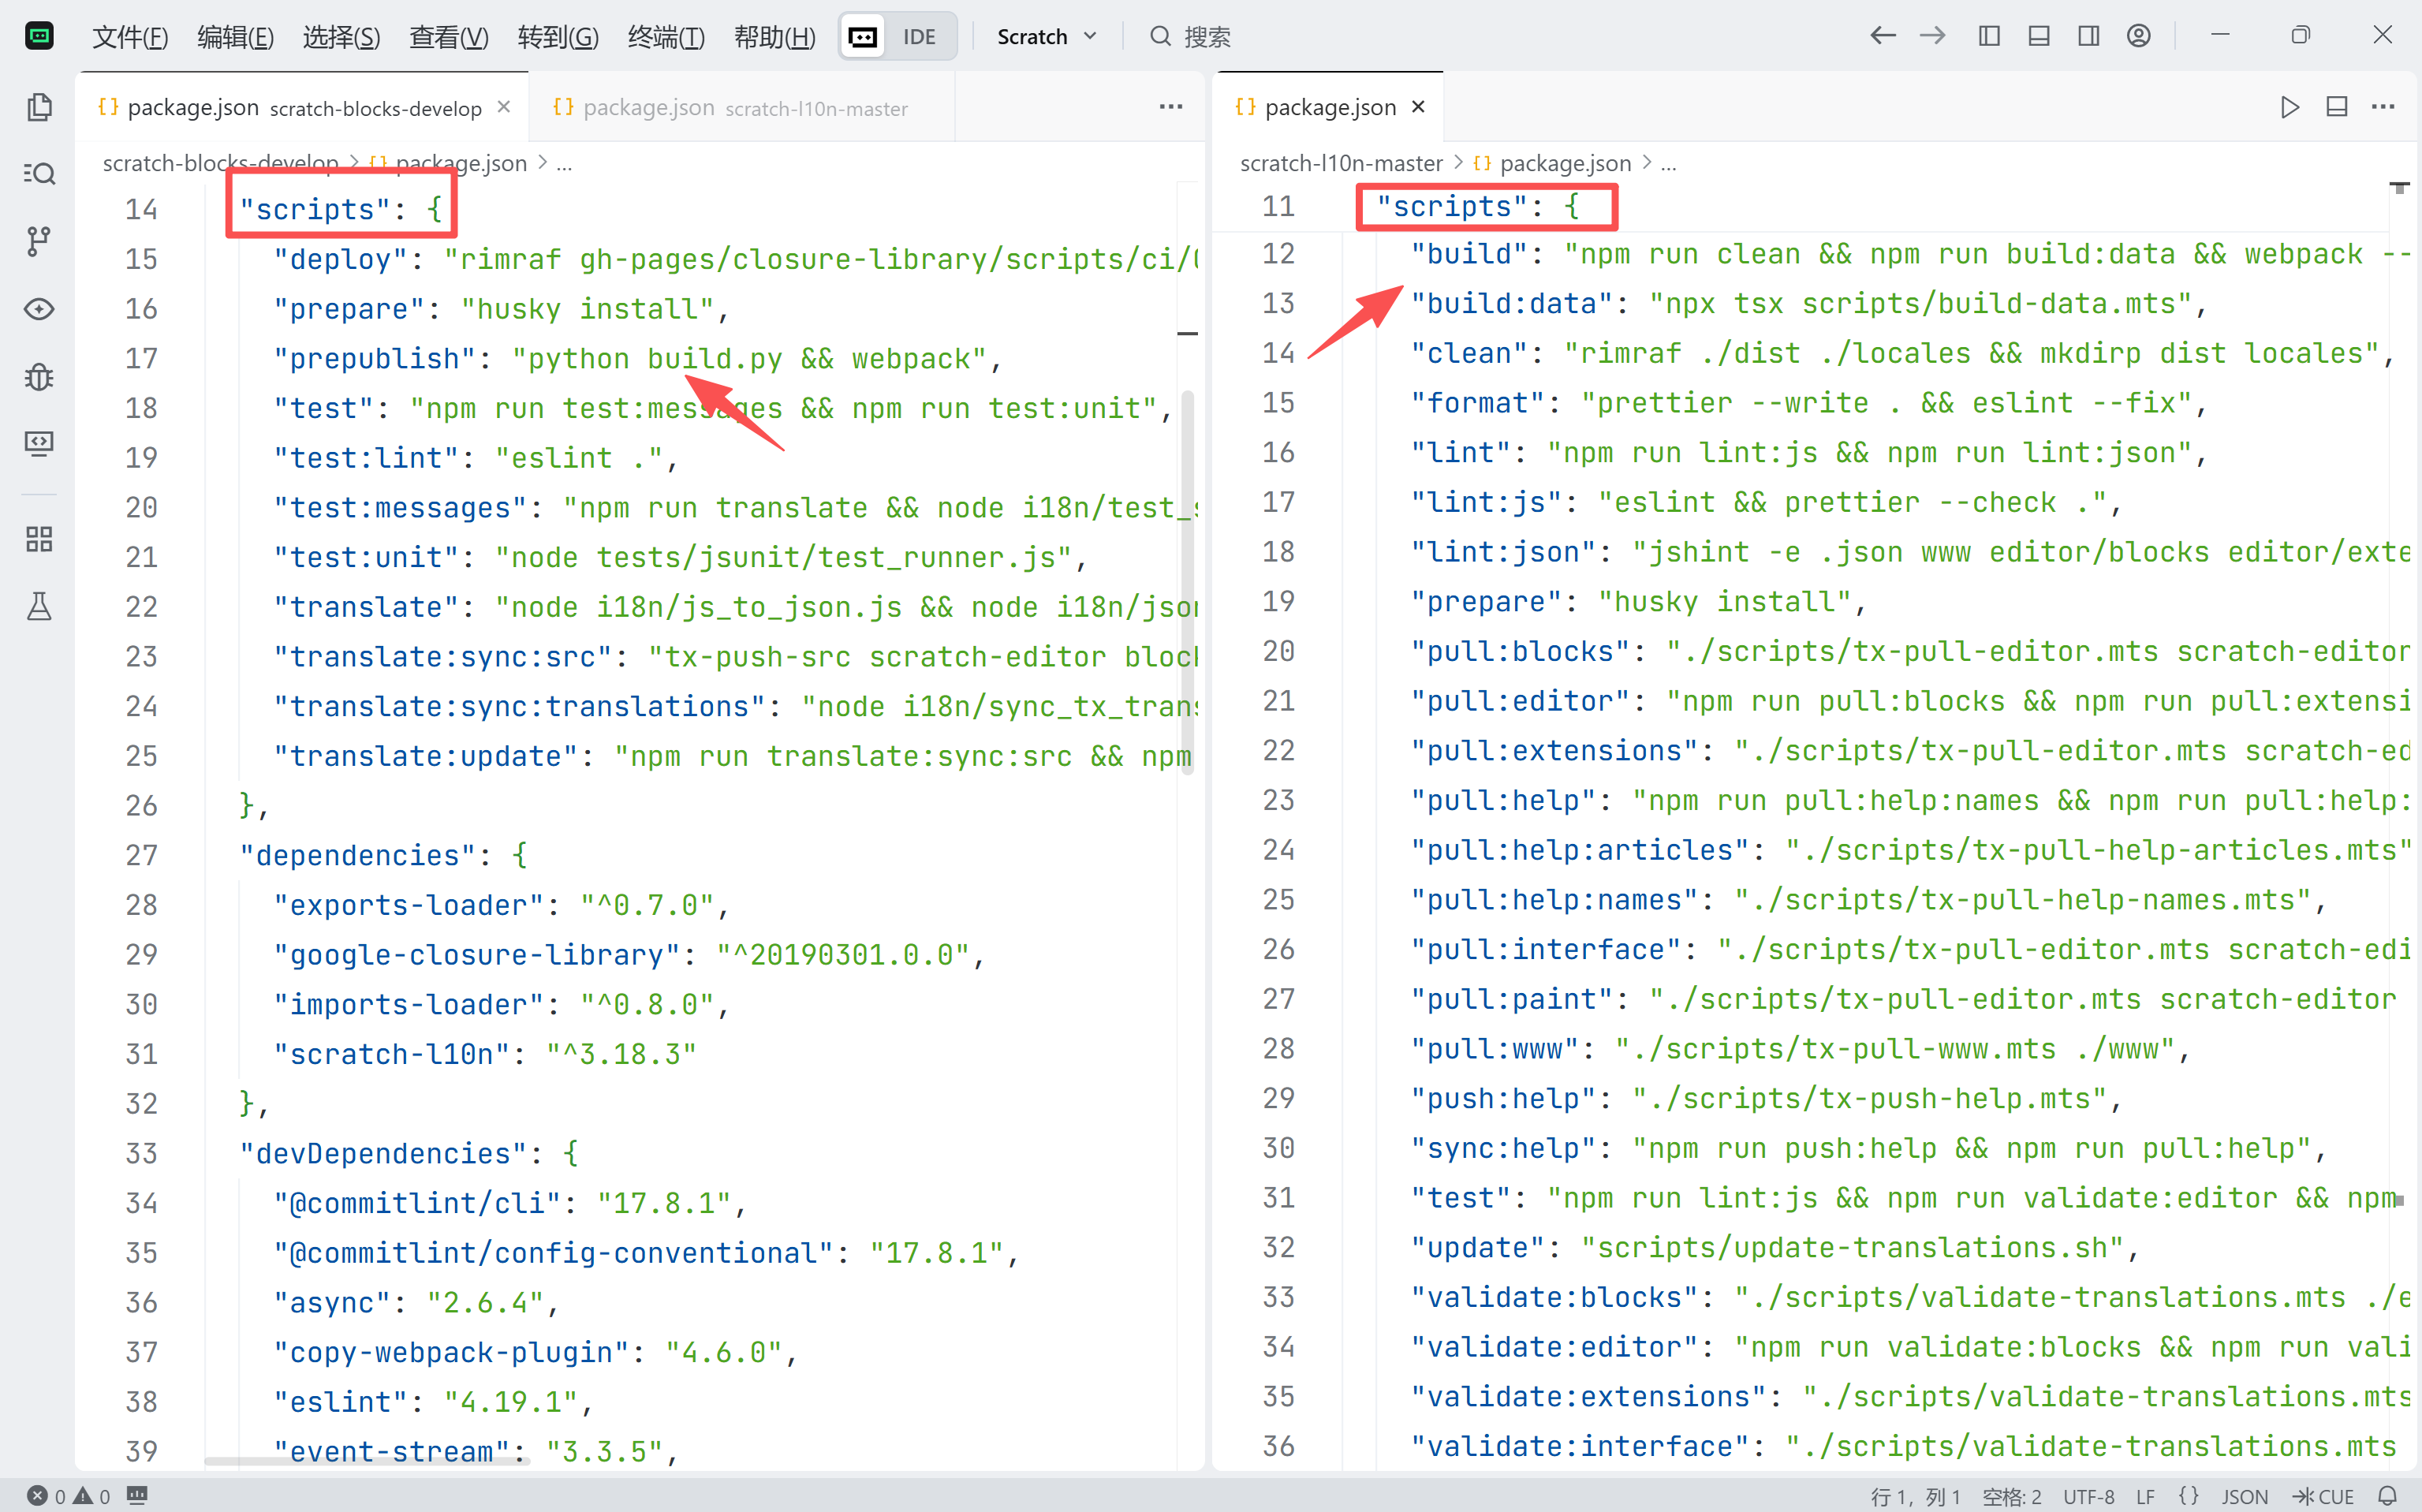This screenshot has width=2422, height=1512.
Task: Switch to IDE mode toggle
Action: click(x=919, y=37)
